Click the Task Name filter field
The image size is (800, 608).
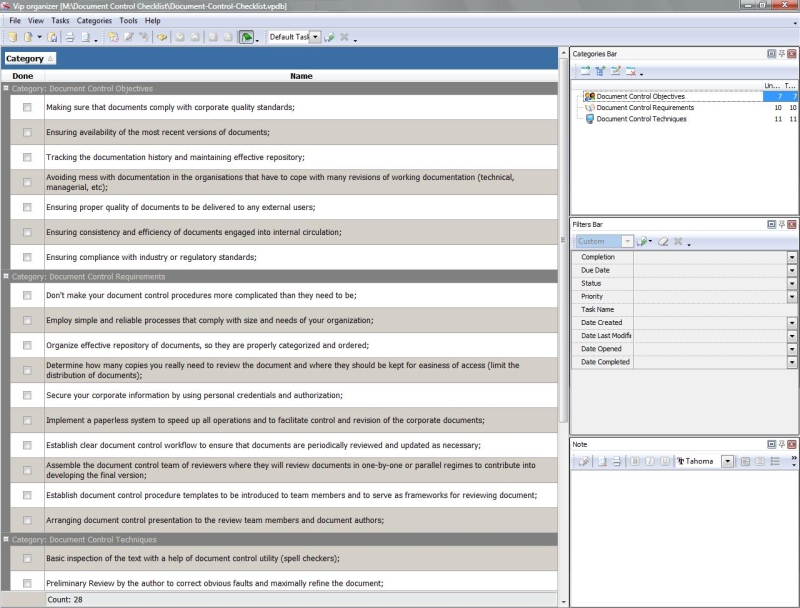pyautogui.click(x=710, y=310)
